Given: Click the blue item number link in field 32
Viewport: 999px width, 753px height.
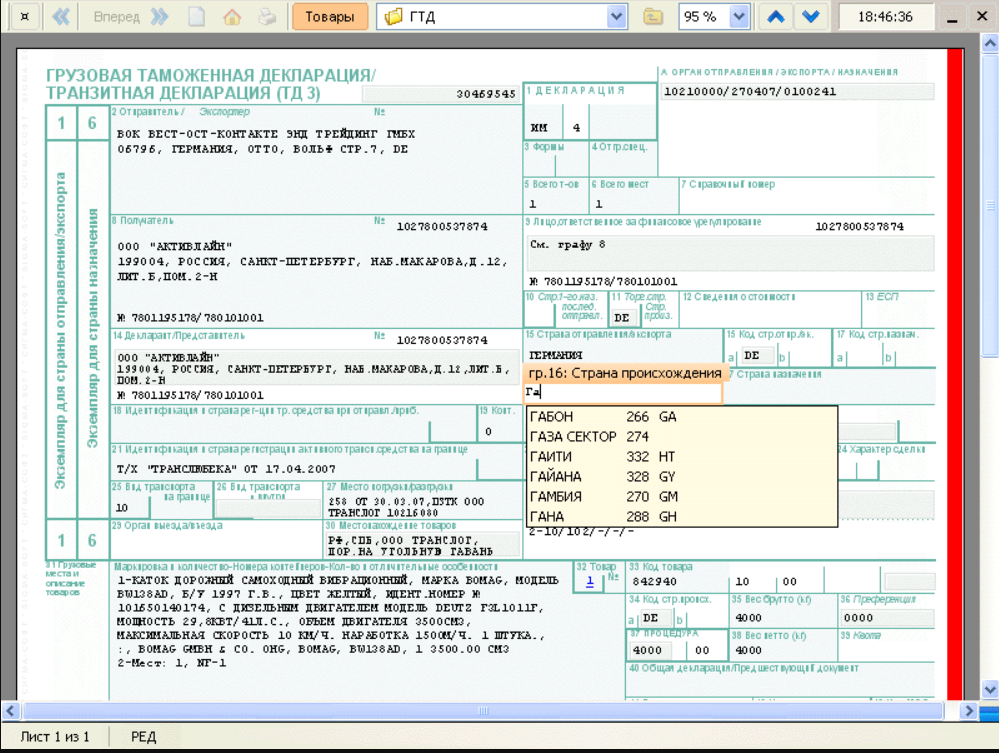Looking at the screenshot, I should pyautogui.click(x=590, y=581).
